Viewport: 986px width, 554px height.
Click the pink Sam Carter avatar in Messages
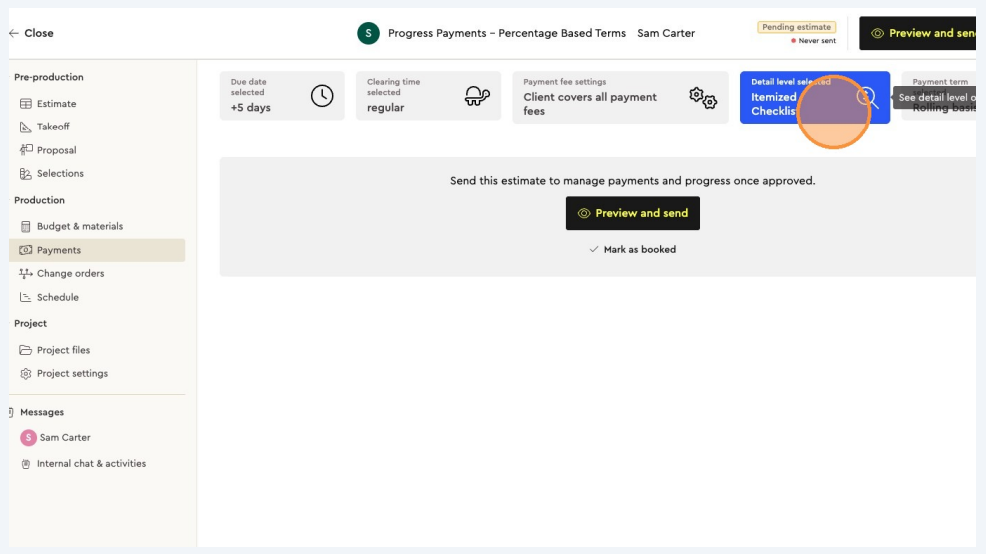28,438
